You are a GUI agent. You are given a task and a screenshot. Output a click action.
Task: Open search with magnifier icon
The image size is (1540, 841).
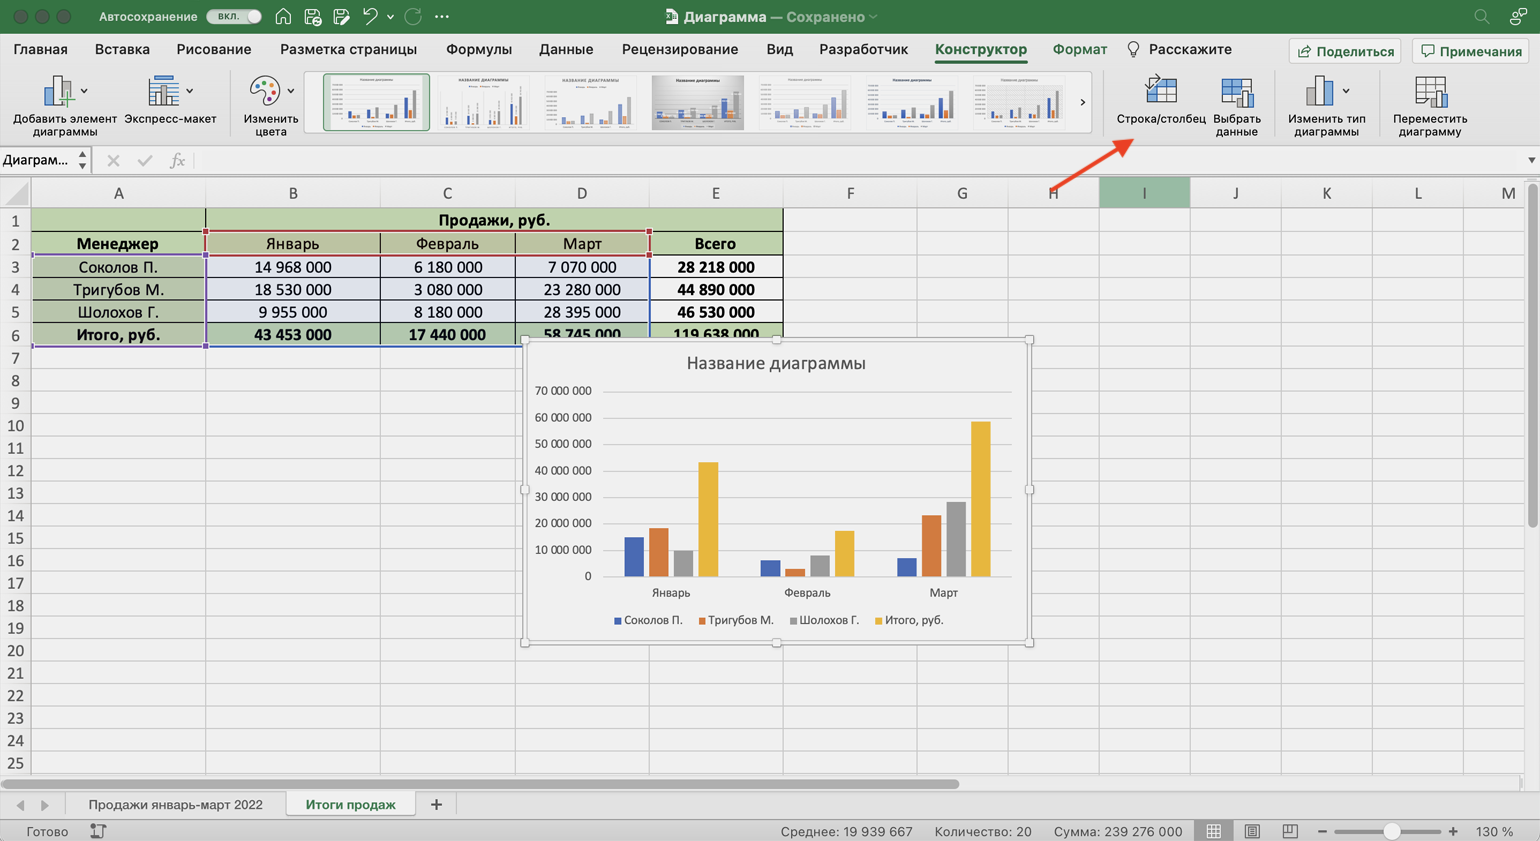tap(1481, 17)
